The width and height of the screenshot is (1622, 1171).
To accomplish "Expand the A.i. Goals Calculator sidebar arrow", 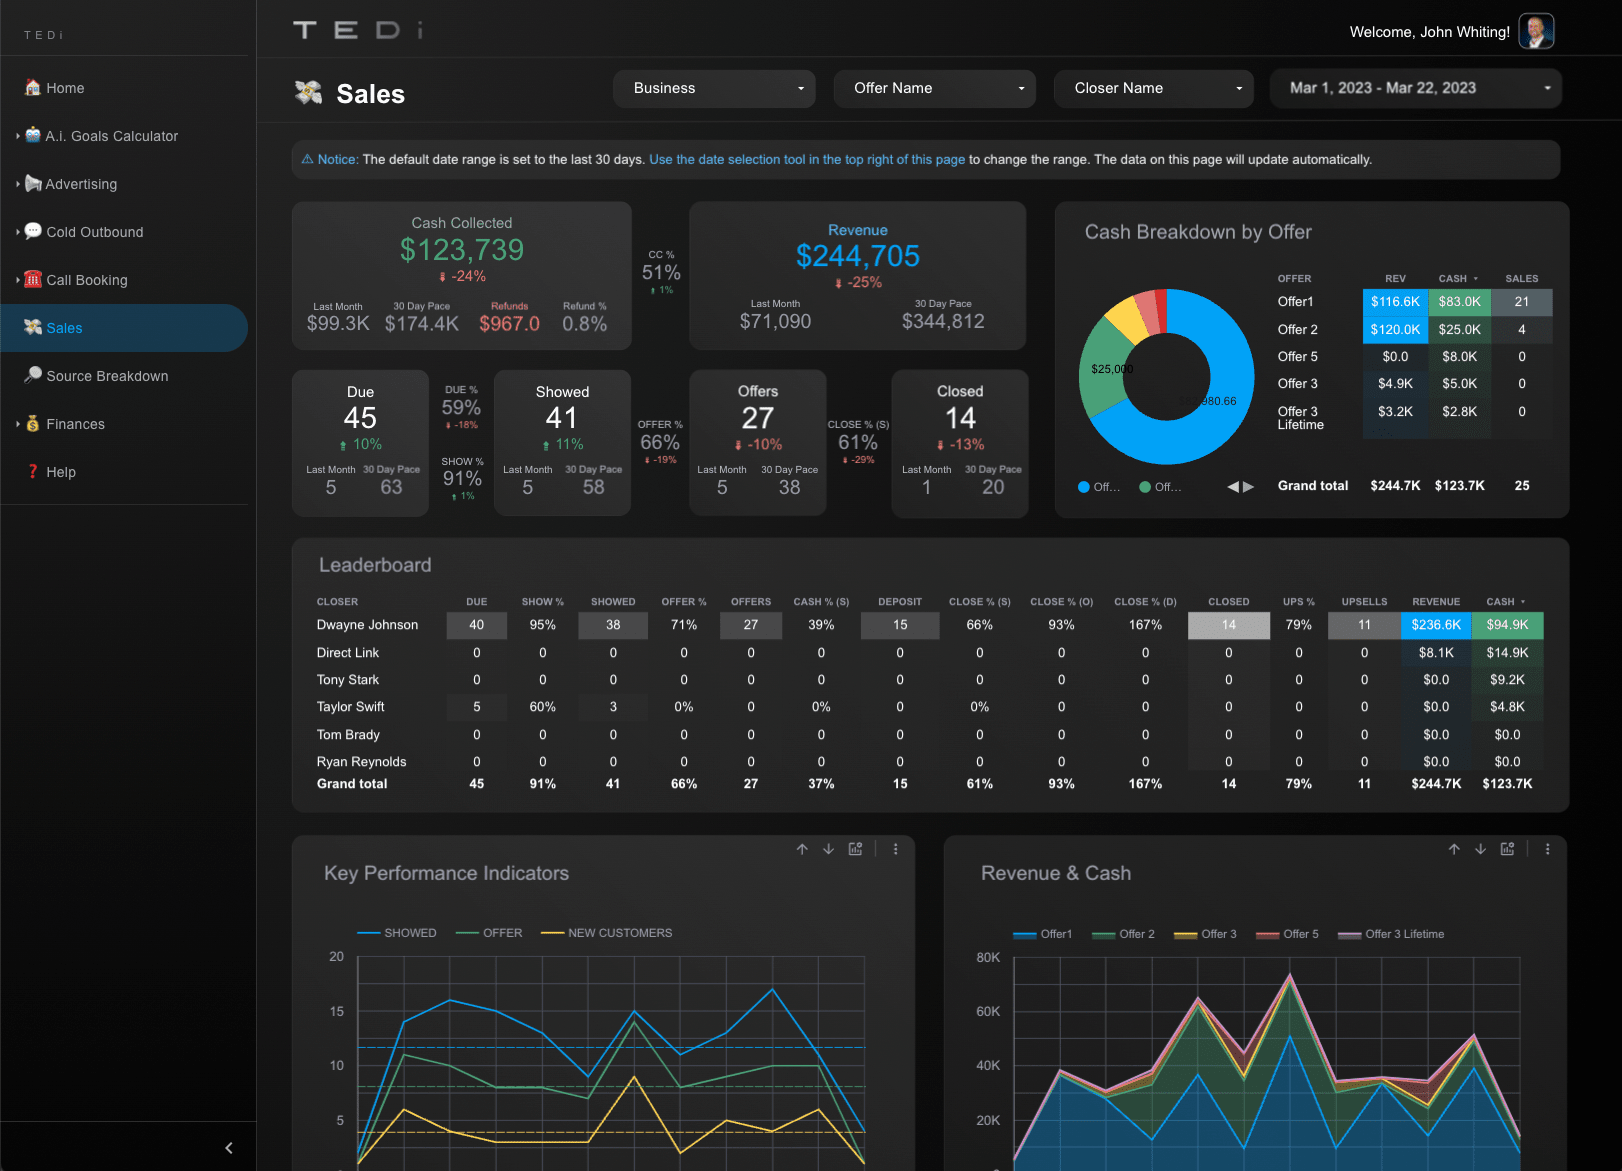I will point(18,135).
